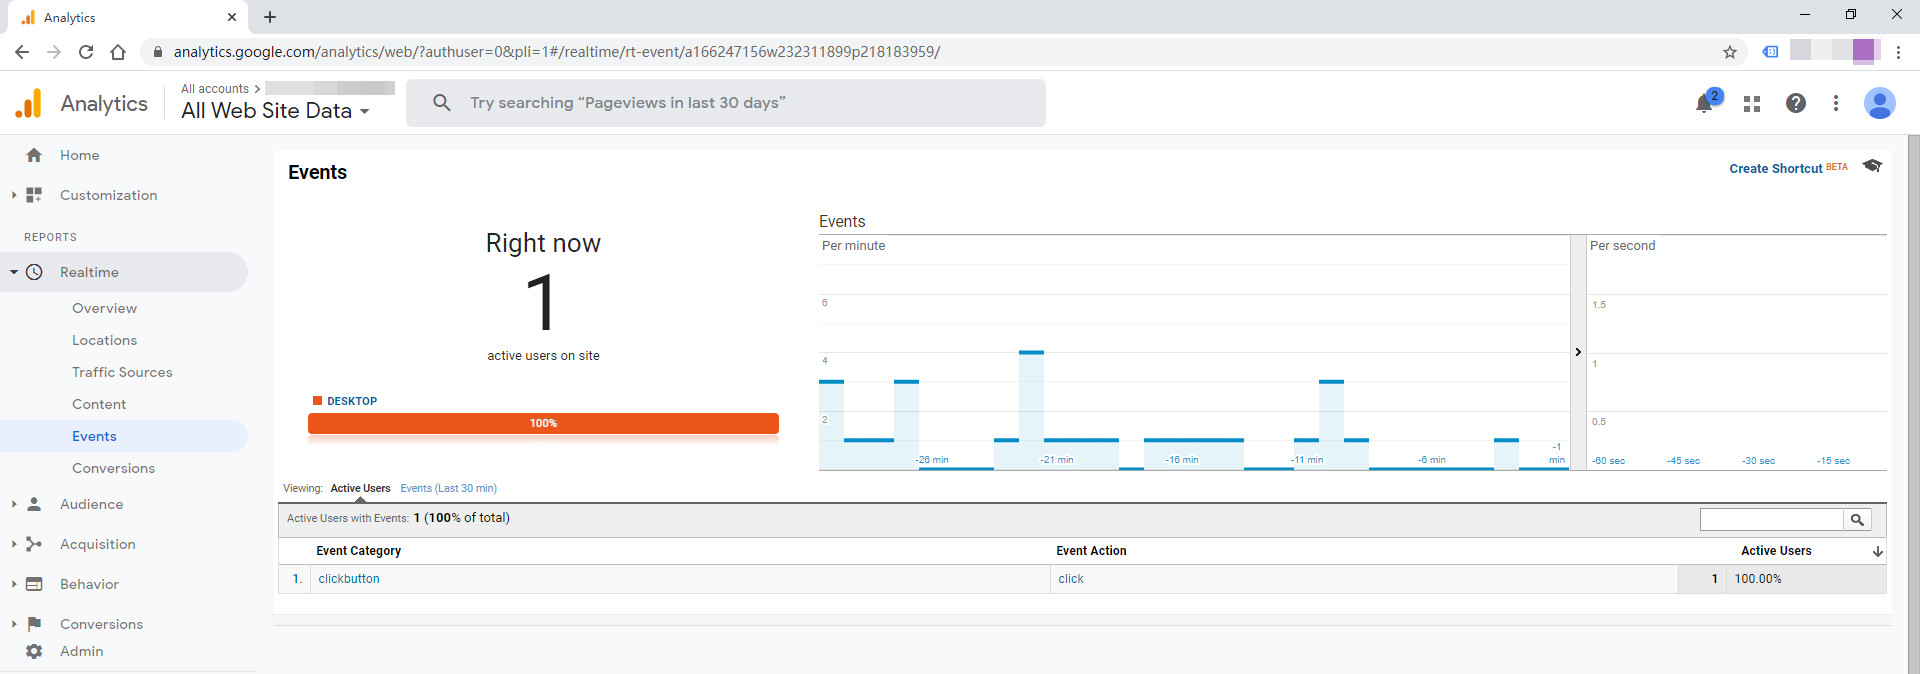The image size is (1920, 674).
Task: Open the Traffic Sources realtime report
Action: click(122, 372)
